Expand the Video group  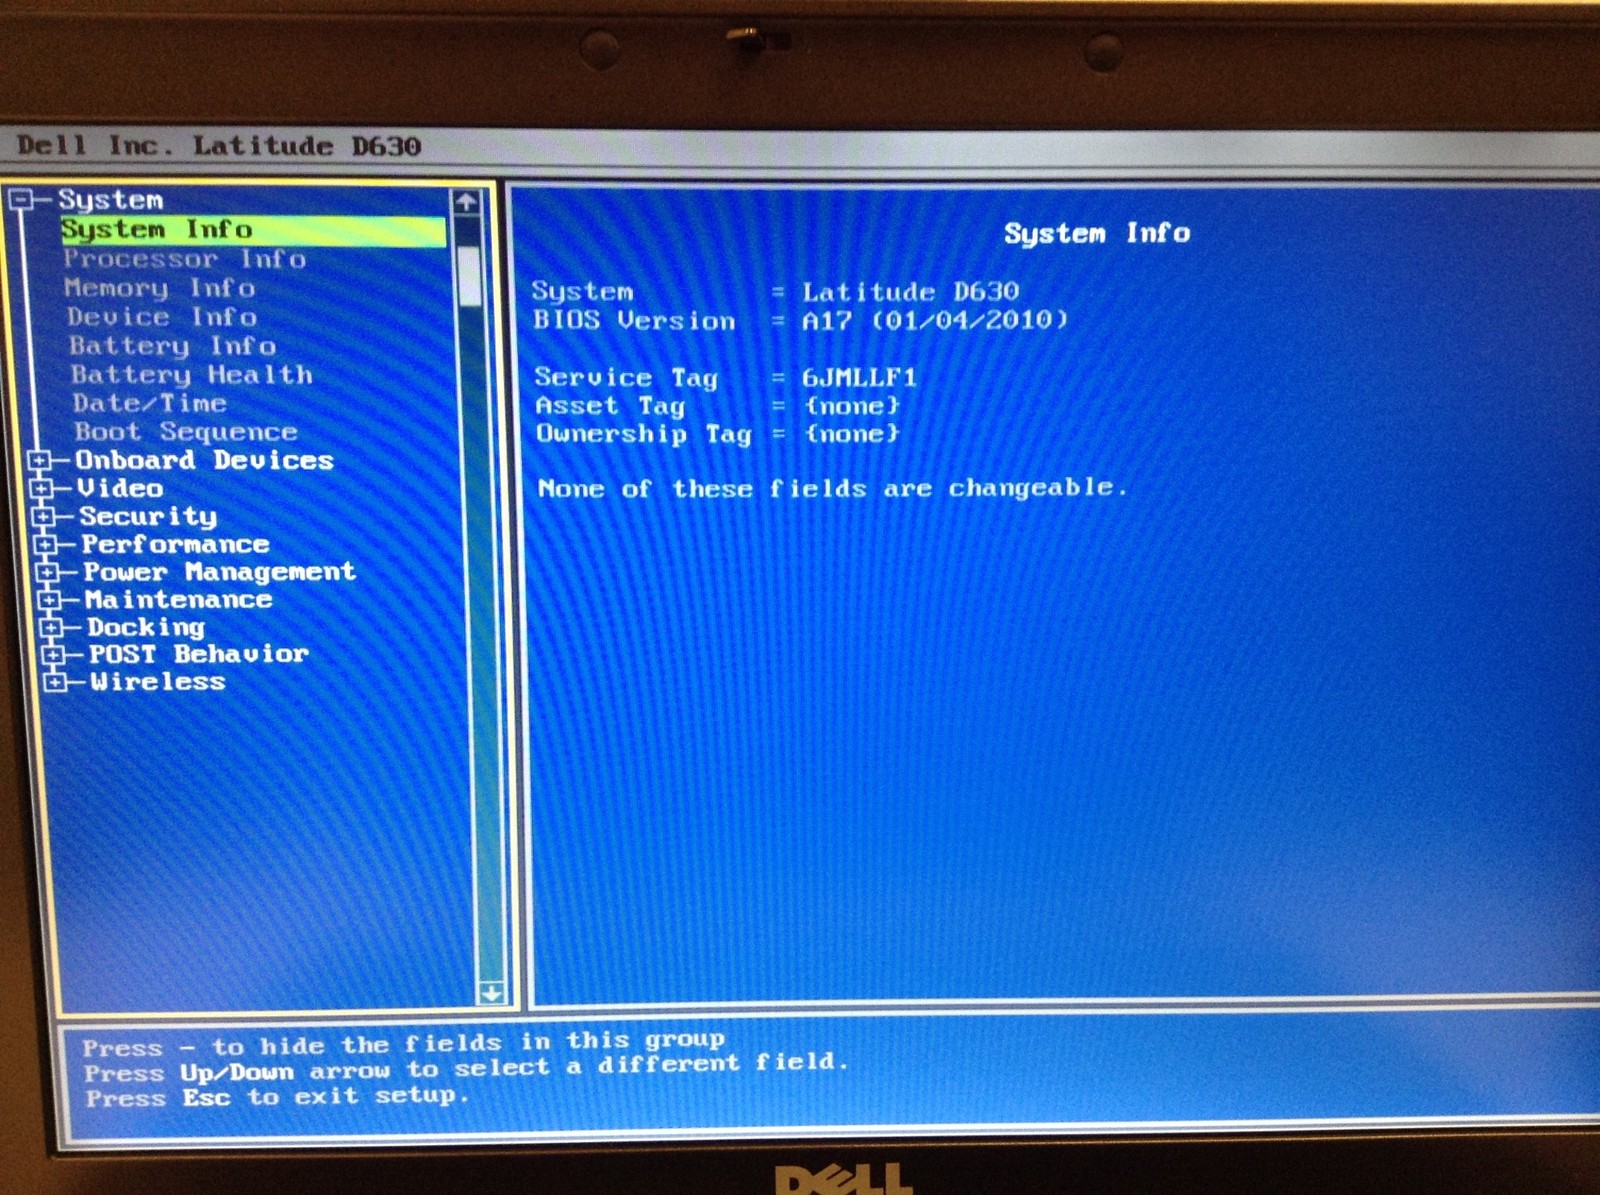(x=42, y=488)
